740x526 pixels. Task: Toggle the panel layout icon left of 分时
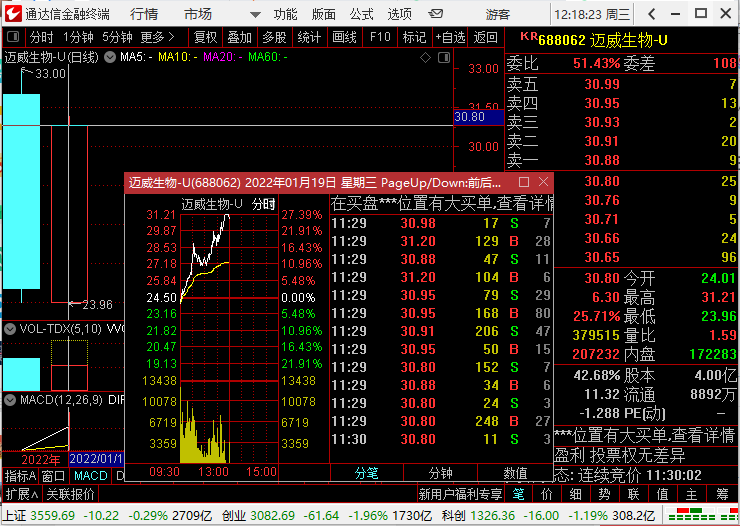(x=13, y=36)
